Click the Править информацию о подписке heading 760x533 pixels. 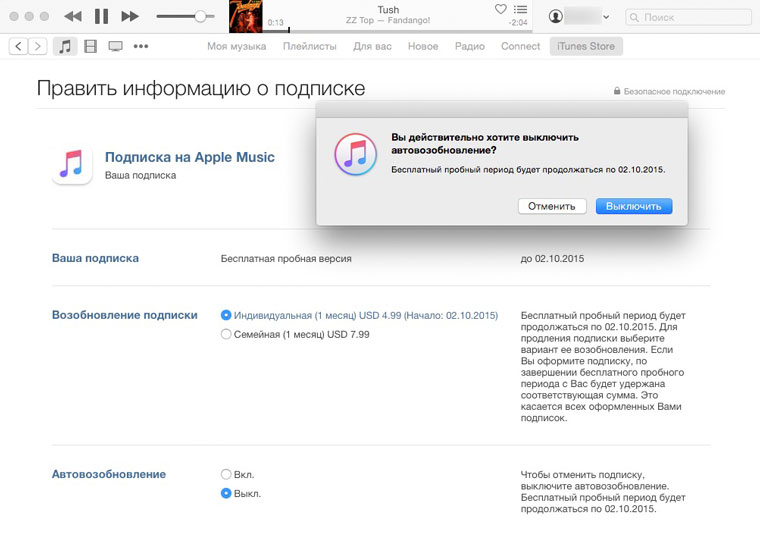point(201,89)
